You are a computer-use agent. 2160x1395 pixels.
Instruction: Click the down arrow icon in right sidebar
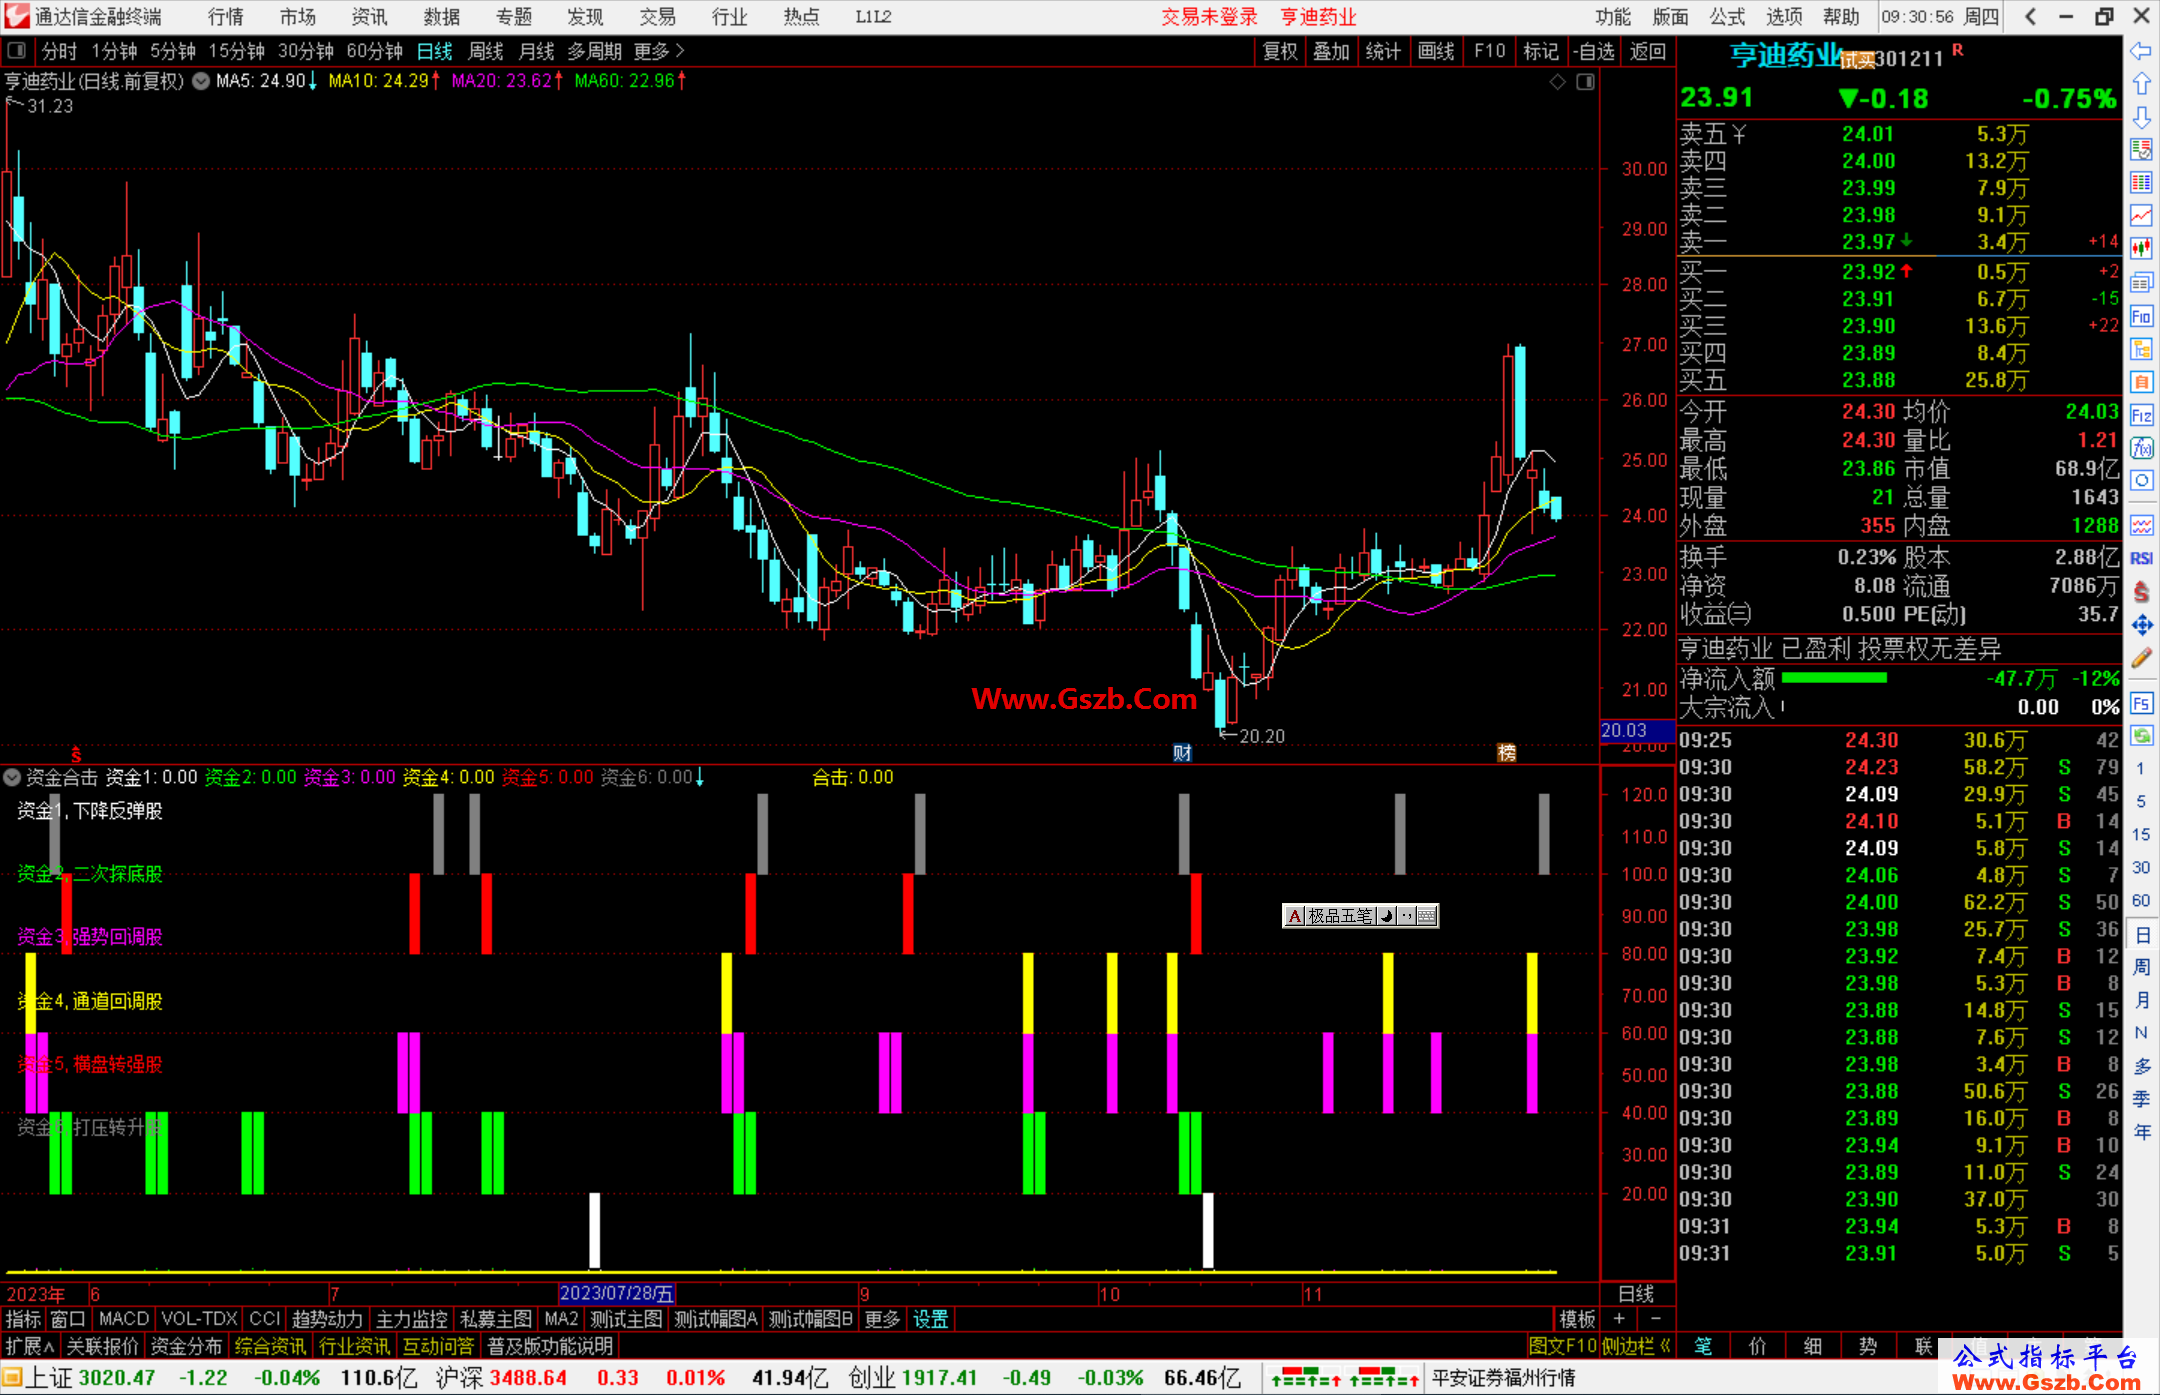2141,117
